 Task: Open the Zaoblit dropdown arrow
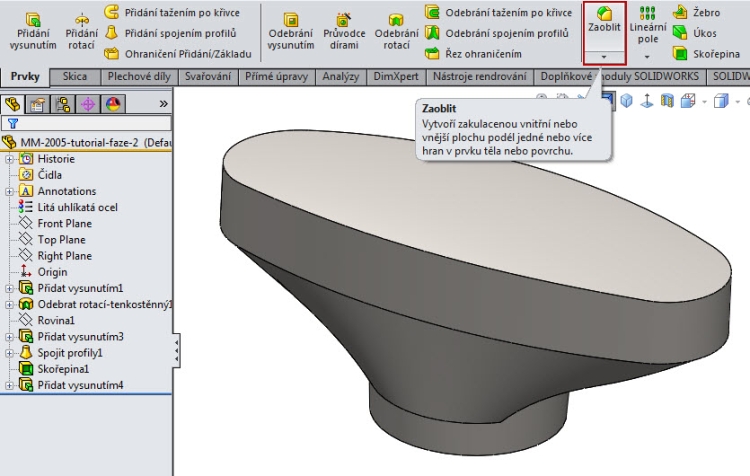[x=604, y=57]
